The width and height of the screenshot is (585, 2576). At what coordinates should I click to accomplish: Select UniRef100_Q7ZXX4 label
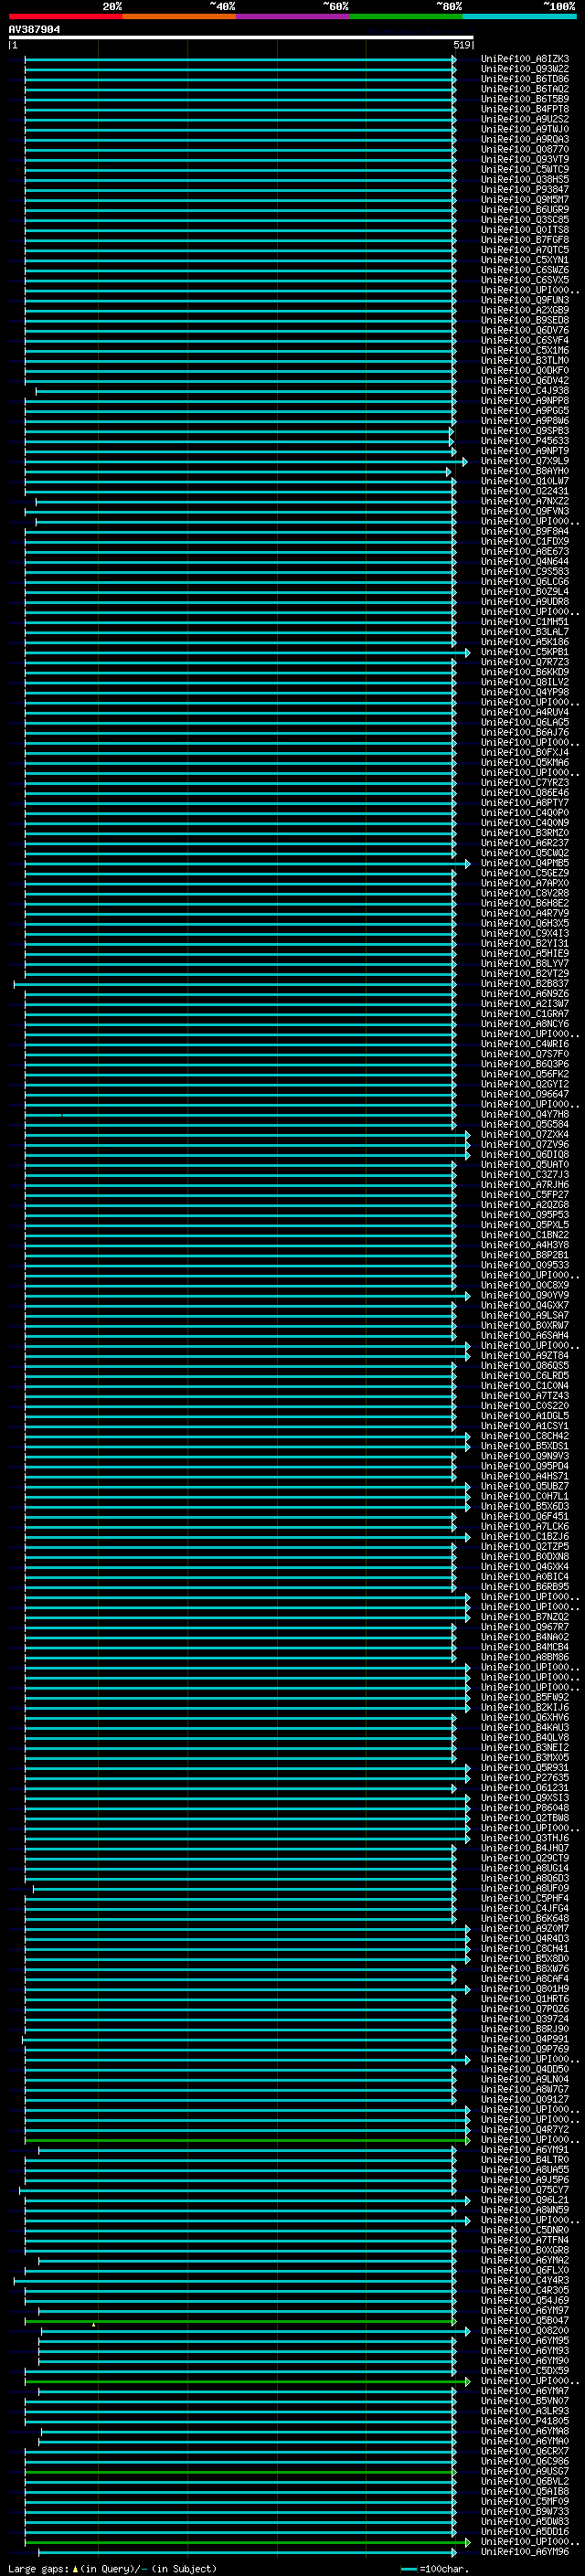[x=525, y=1134]
